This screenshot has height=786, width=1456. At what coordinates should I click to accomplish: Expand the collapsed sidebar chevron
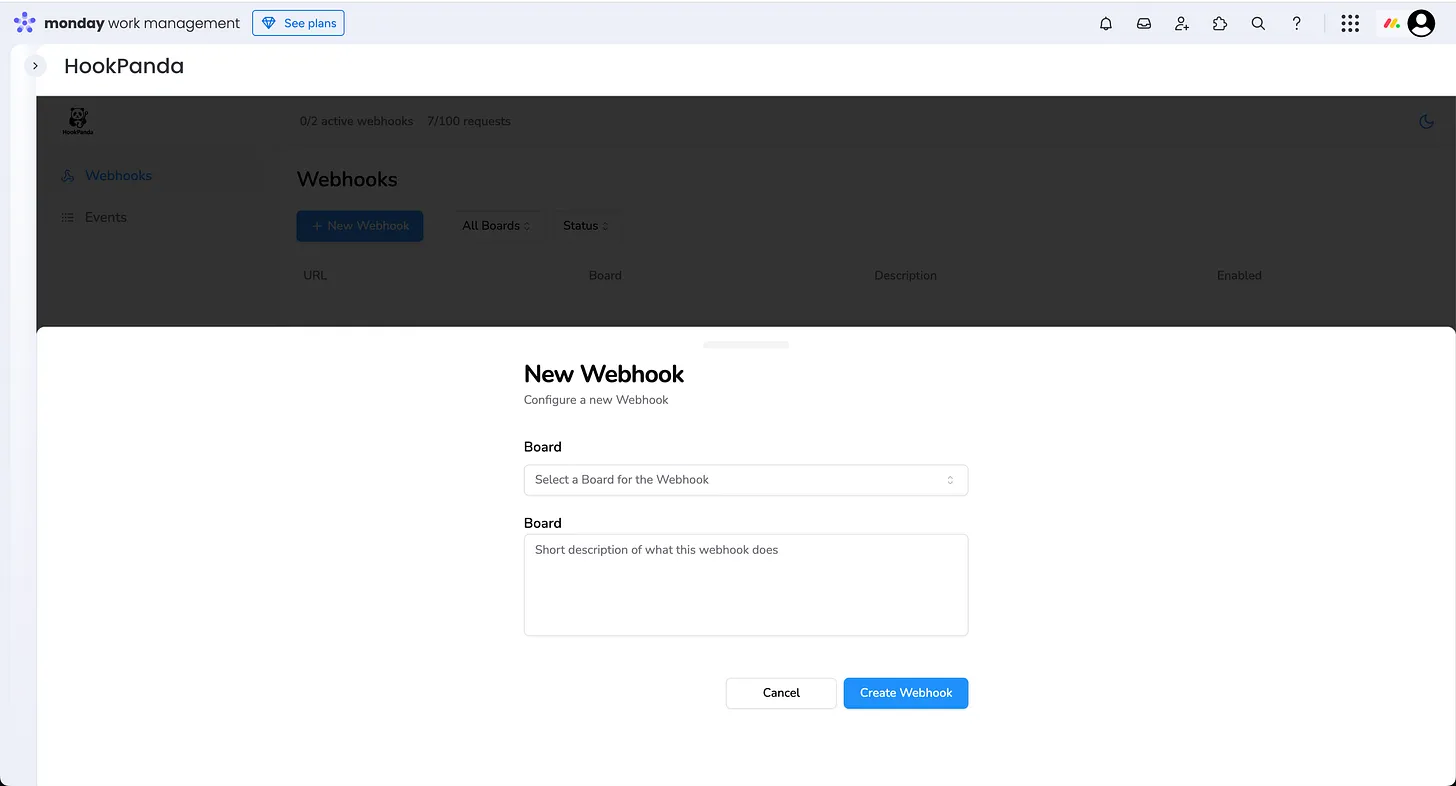(x=35, y=66)
